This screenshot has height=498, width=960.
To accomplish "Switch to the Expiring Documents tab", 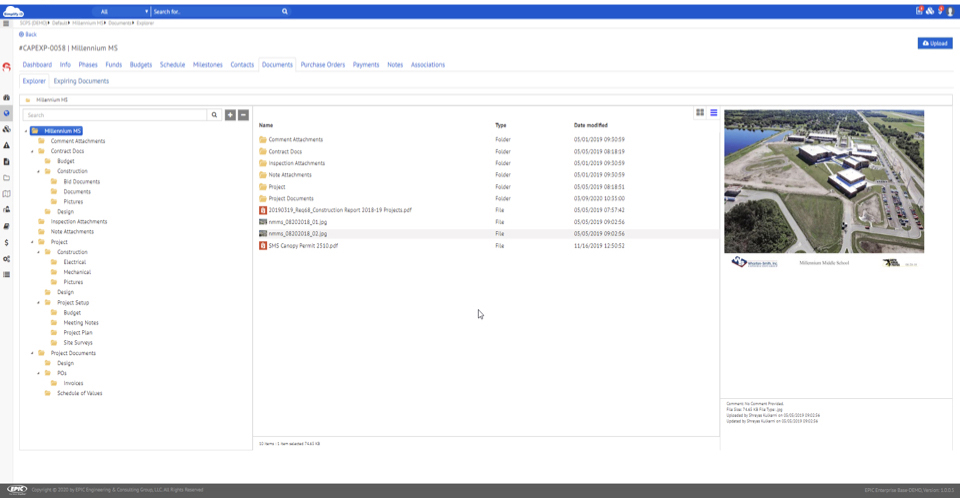I will [x=81, y=81].
